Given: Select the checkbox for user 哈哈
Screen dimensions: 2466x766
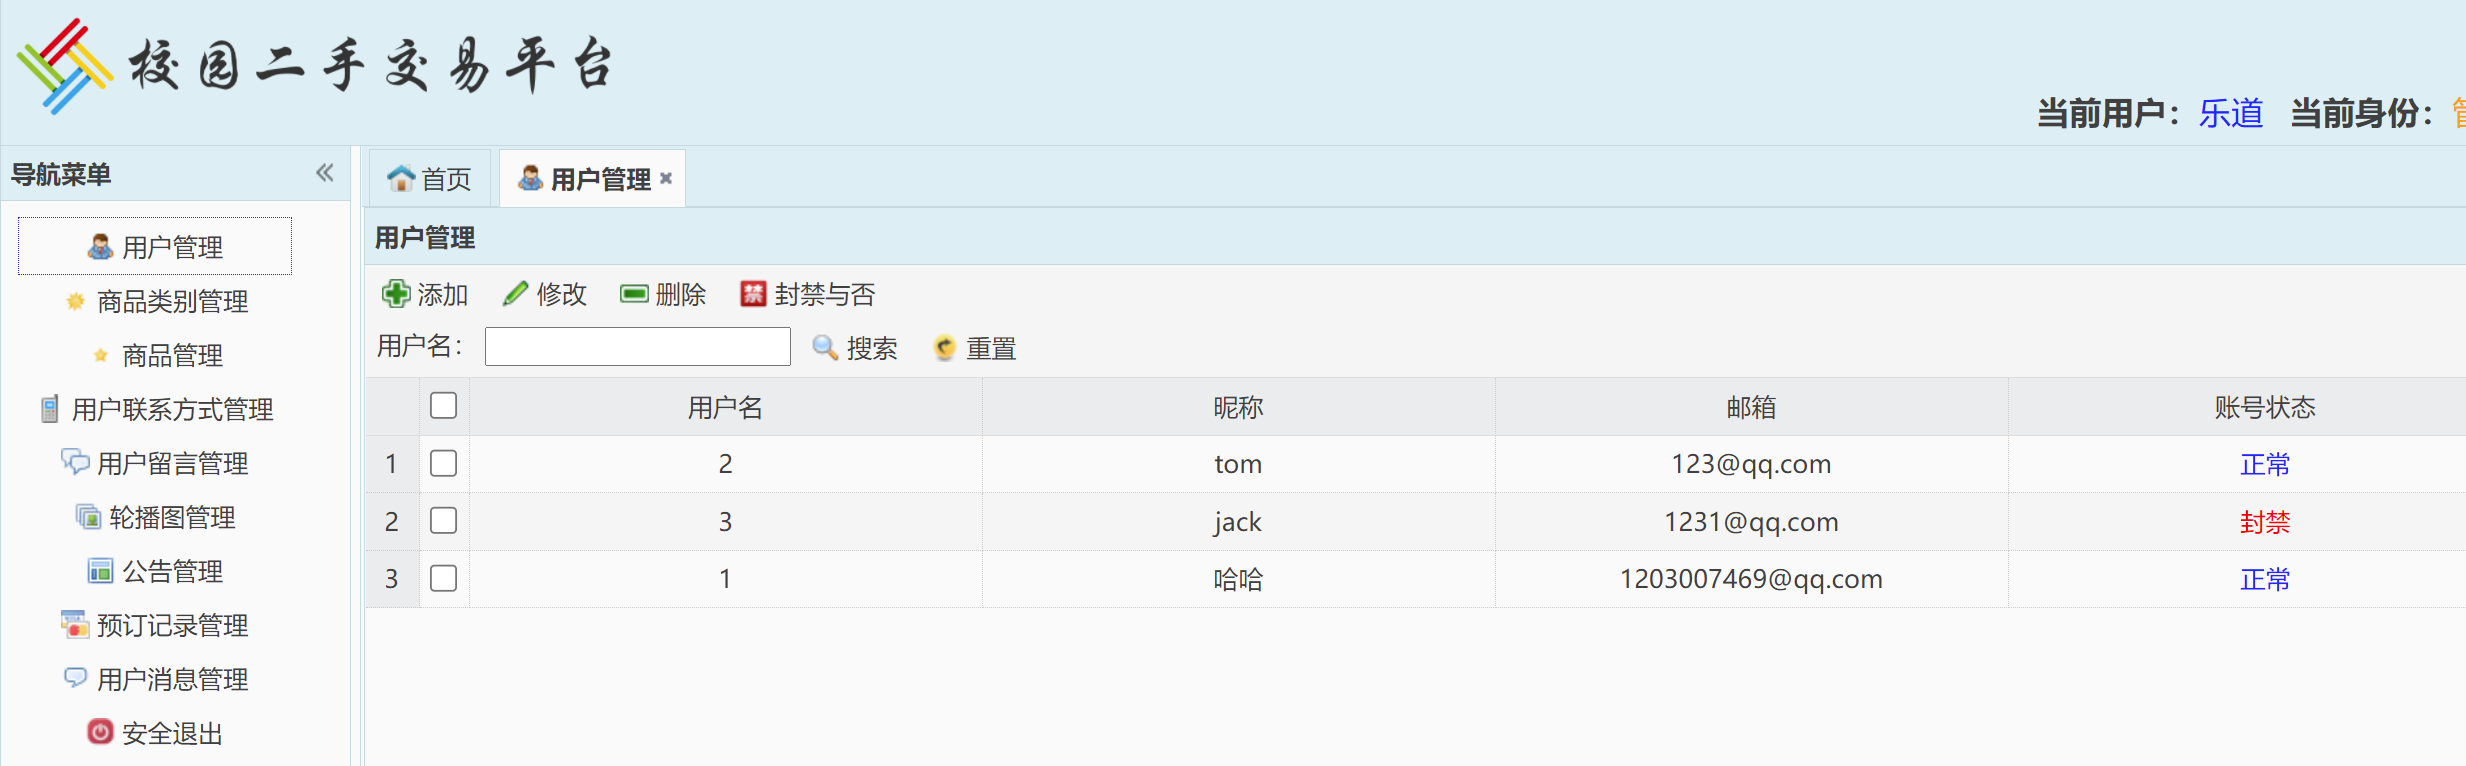Looking at the screenshot, I should (443, 578).
